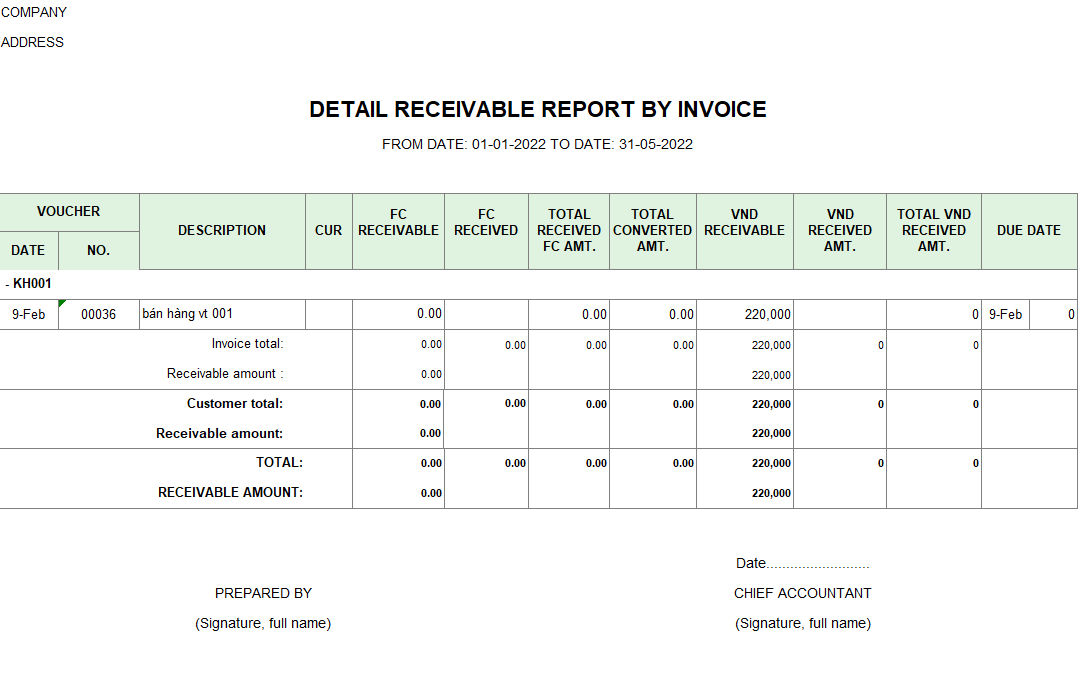Click the uppercase "RECEIVABLE AMOUNT:" label
Screen dimensions: 1092x693
pos(231,493)
